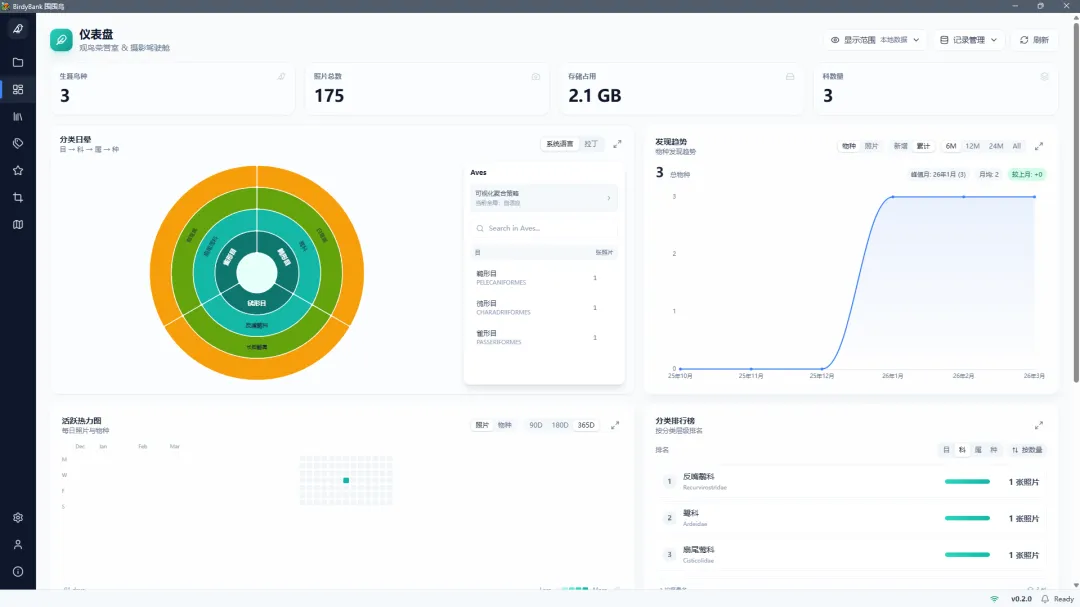Open the library books icon in sidebar
The image size is (1080, 607).
point(18,116)
